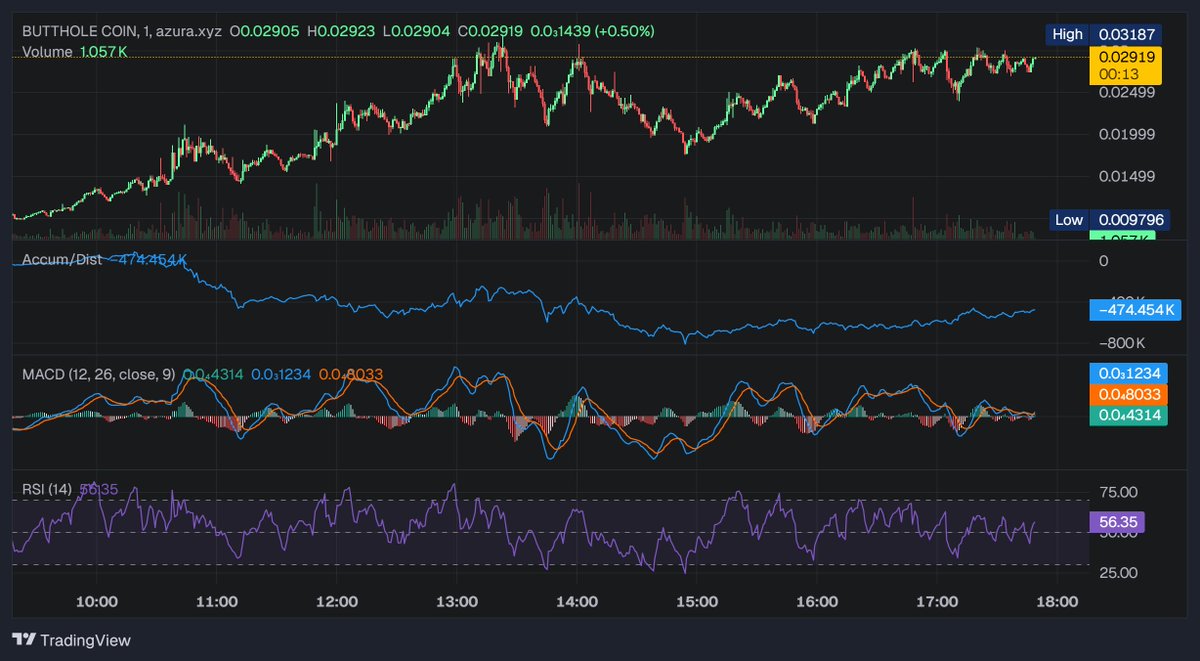Click the 16:00 time axis label
This screenshot has width=1200, height=661.
point(817,602)
